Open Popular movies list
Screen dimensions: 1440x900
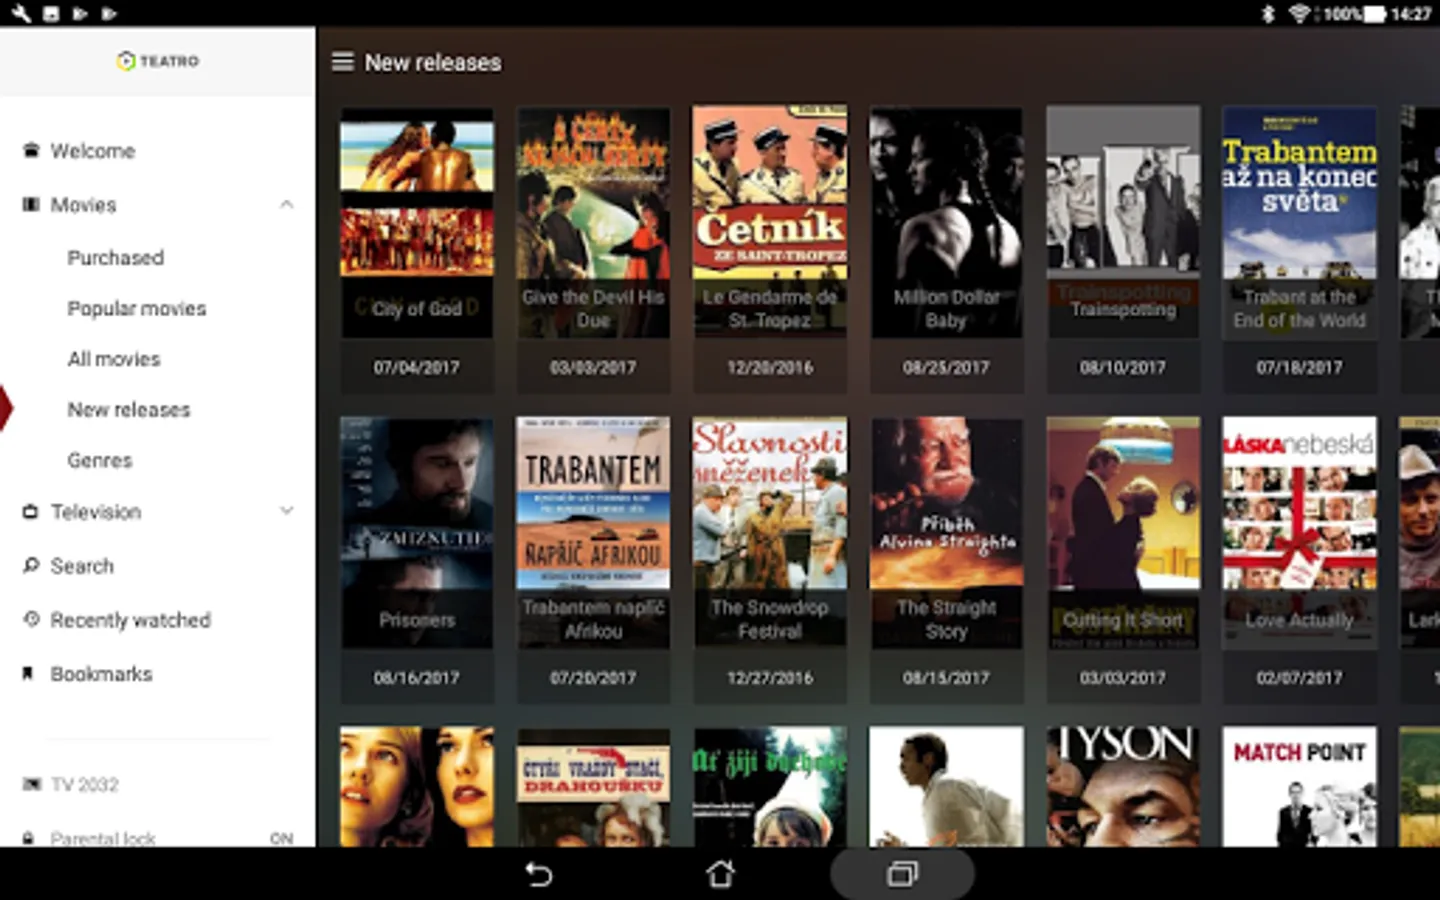tap(137, 309)
